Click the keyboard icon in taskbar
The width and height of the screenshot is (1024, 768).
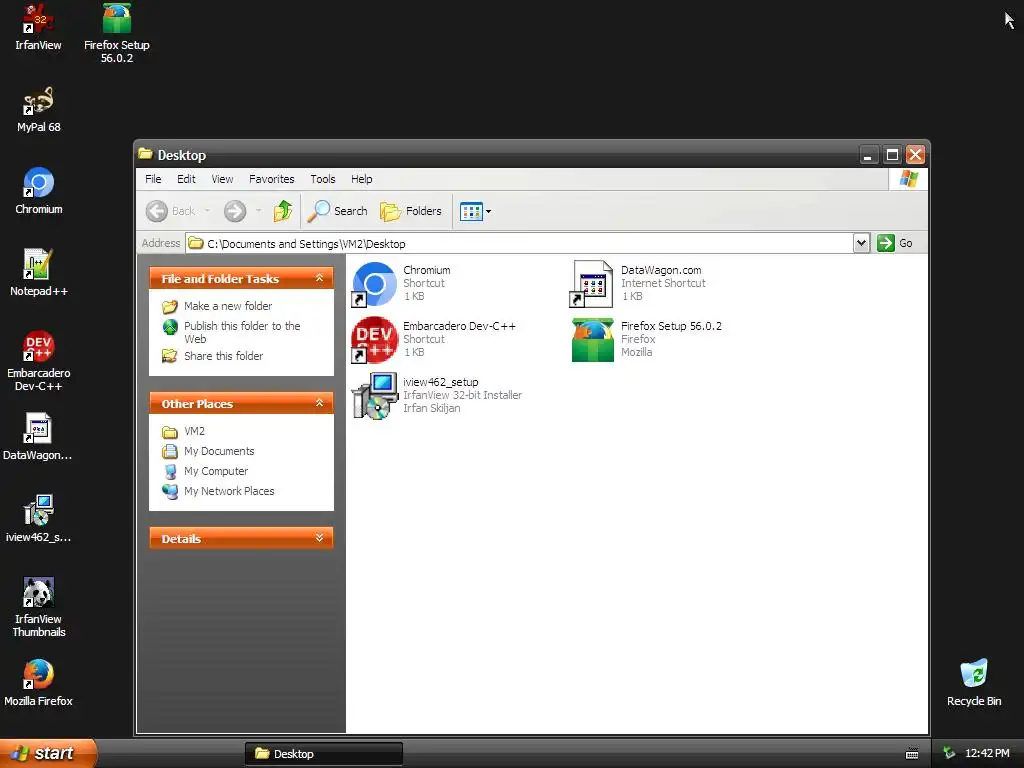[912, 754]
